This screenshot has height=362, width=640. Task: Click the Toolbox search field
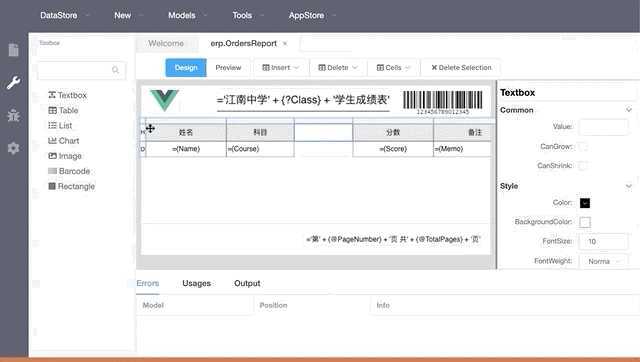point(82,70)
